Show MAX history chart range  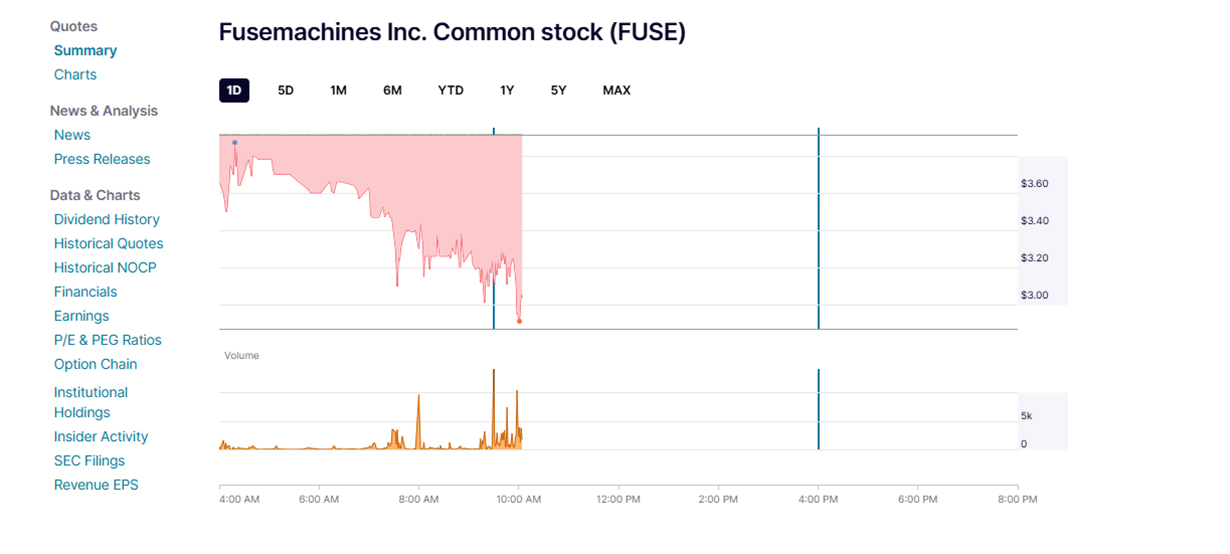coord(616,90)
